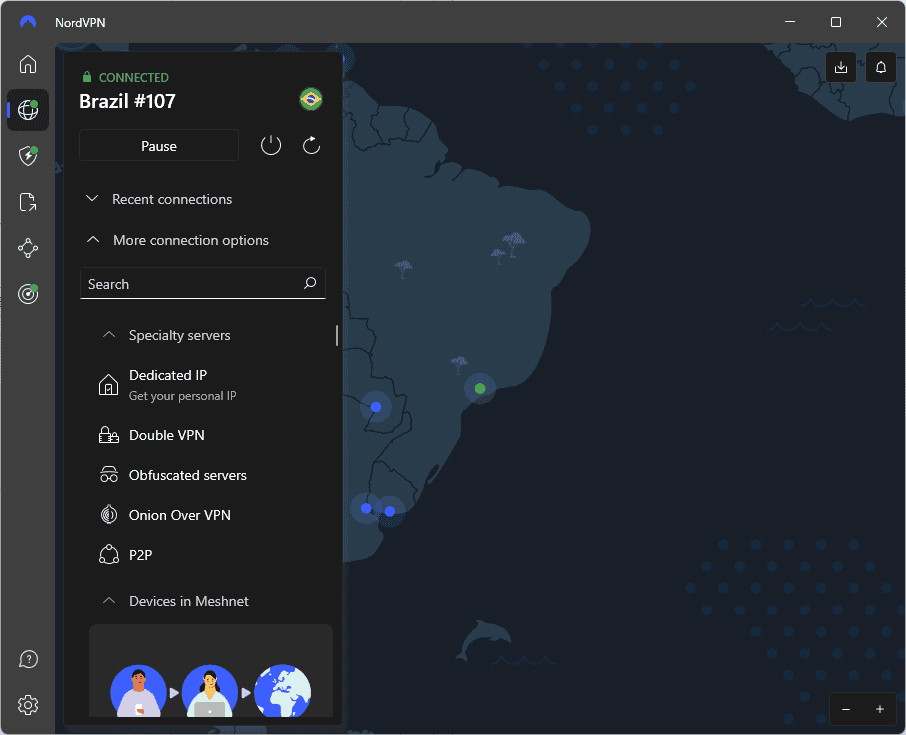Reconnect using the refresh icon
Viewport: 906px width, 735px height.
tap(311, 145)
